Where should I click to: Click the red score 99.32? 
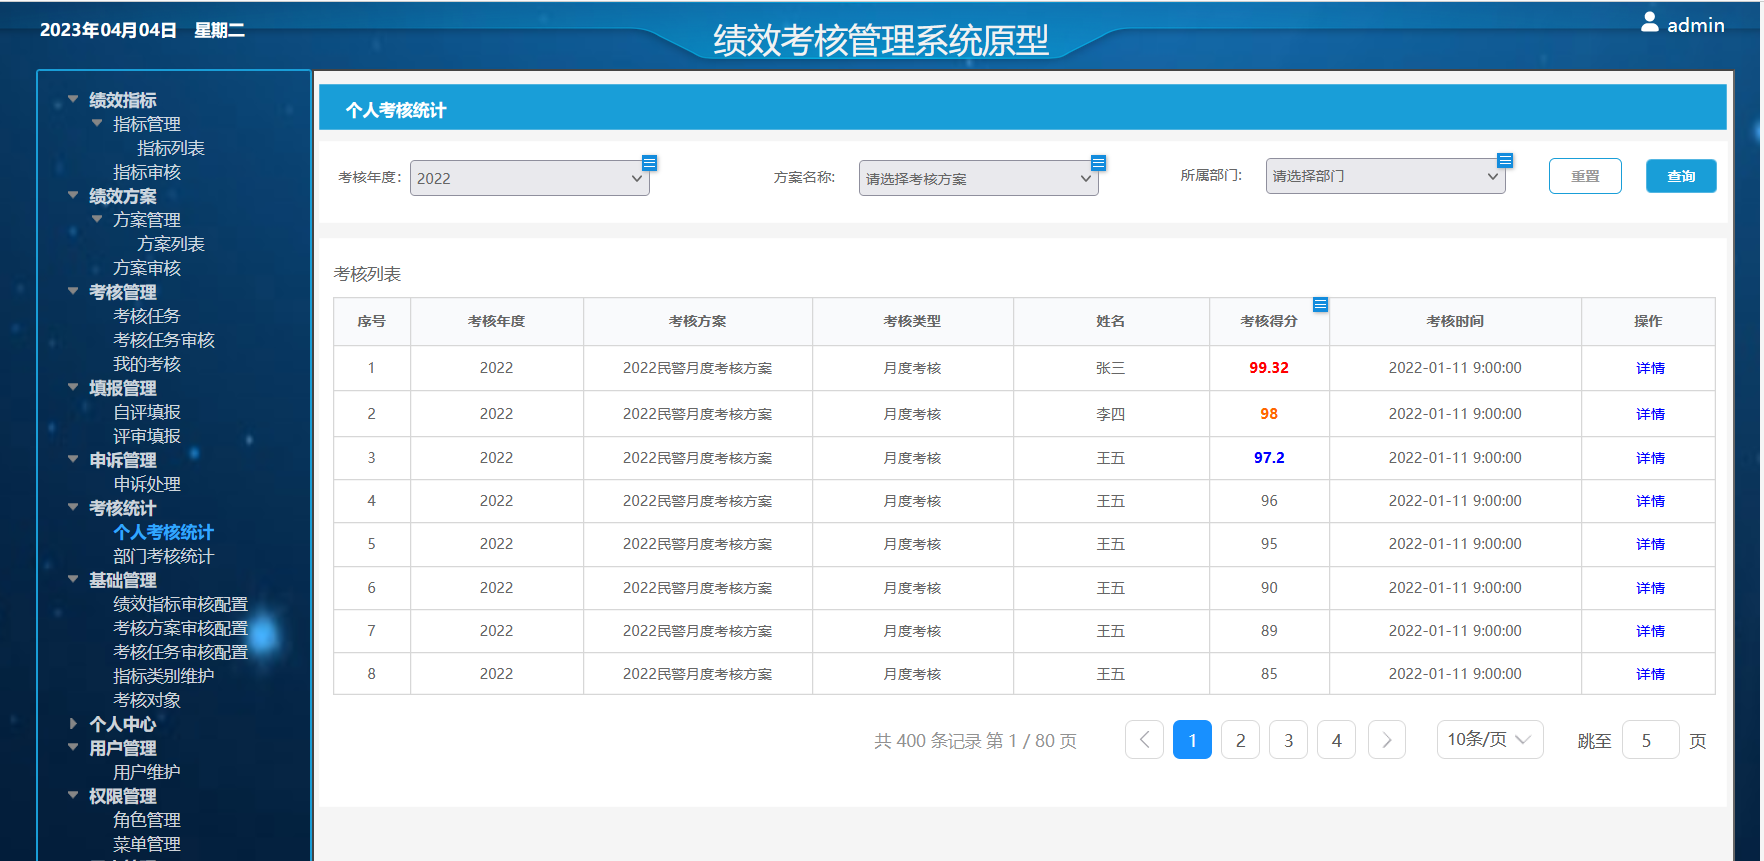click(x=1269, y=368)
